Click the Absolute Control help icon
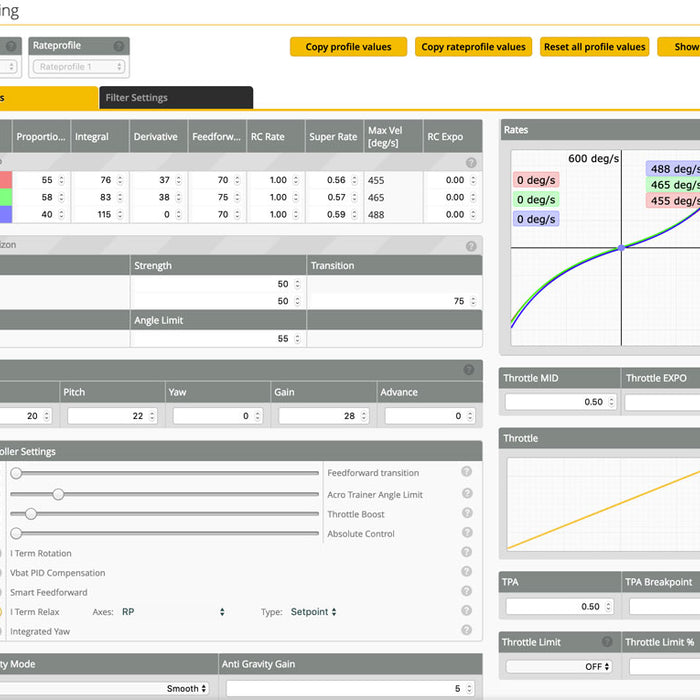The image size is (700, 700). click(466, 534)
